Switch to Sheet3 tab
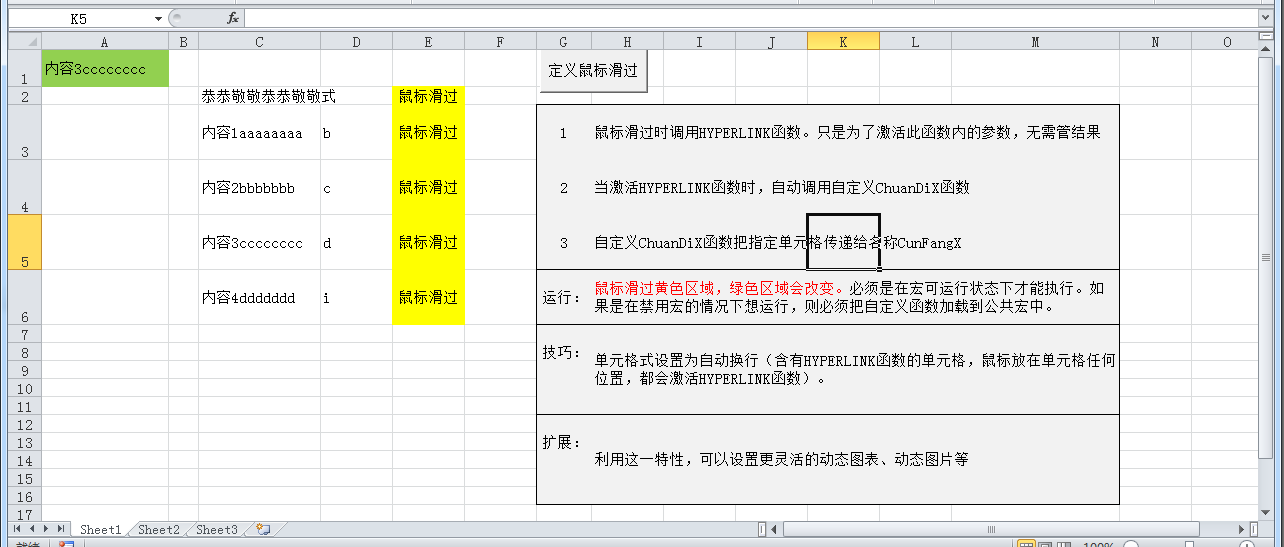Viewport: 1284px width, 547px height. 217,530
